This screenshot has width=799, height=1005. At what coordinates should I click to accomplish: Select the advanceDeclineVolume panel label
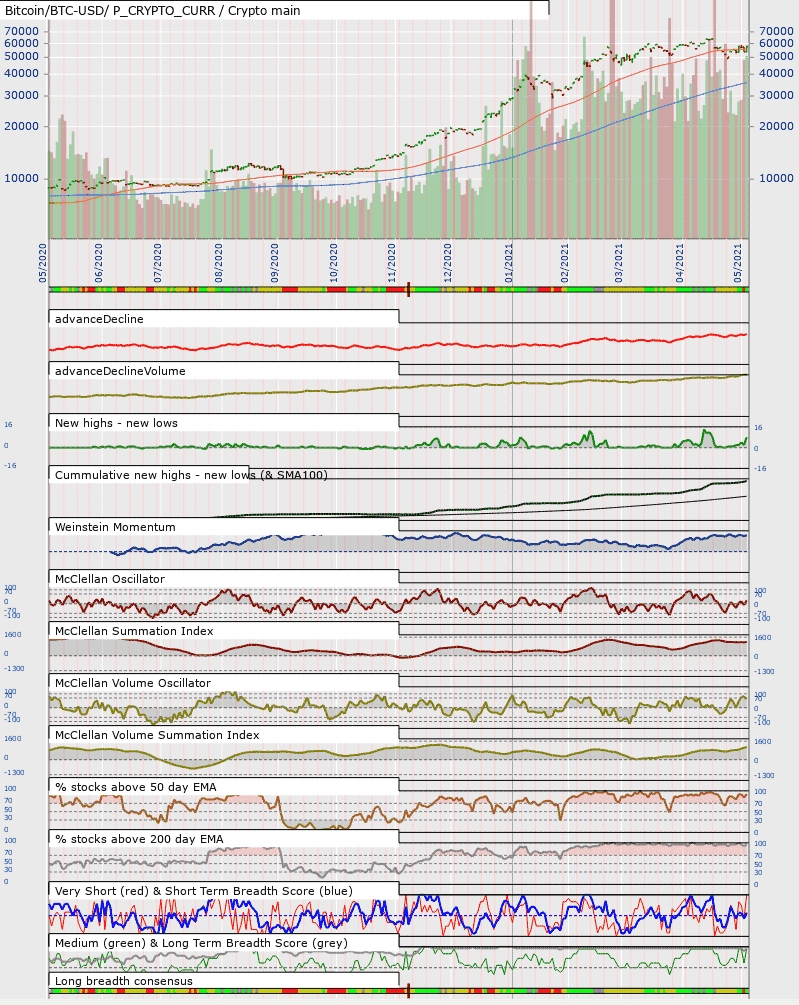[x=120, y=371]
